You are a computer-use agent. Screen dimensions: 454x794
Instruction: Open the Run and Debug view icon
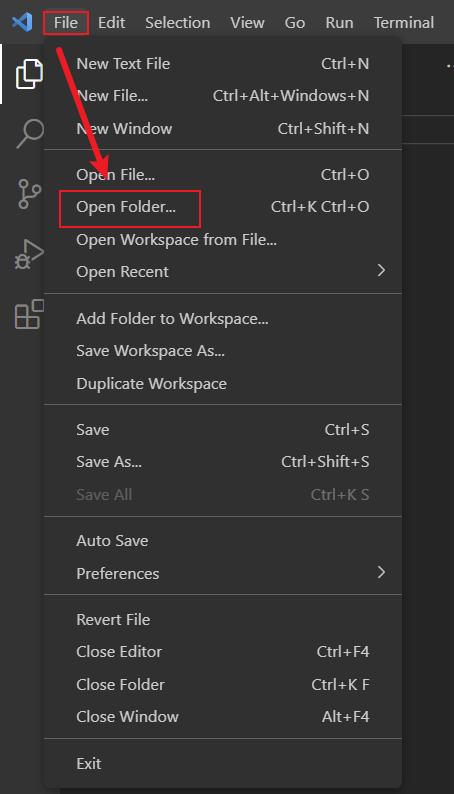point(29,254)
